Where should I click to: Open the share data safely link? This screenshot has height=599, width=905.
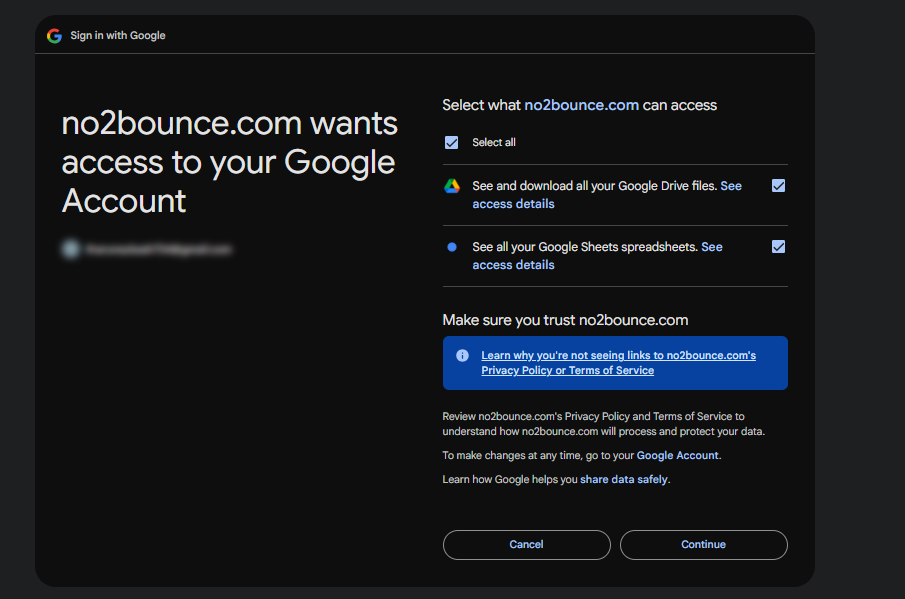pyautogui.click(x=624, y=480)
